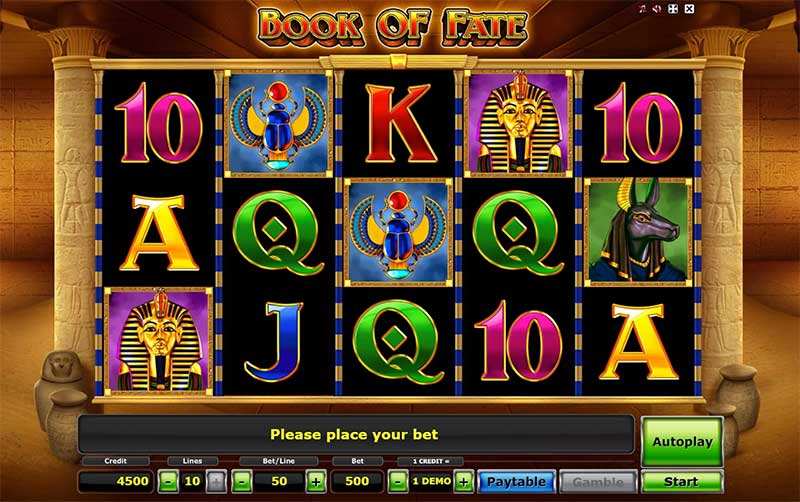The image size is (800, 502).
Task: Click the scarab symbol on middle reel
Action: pyautogui.click(x=398, y=232)
